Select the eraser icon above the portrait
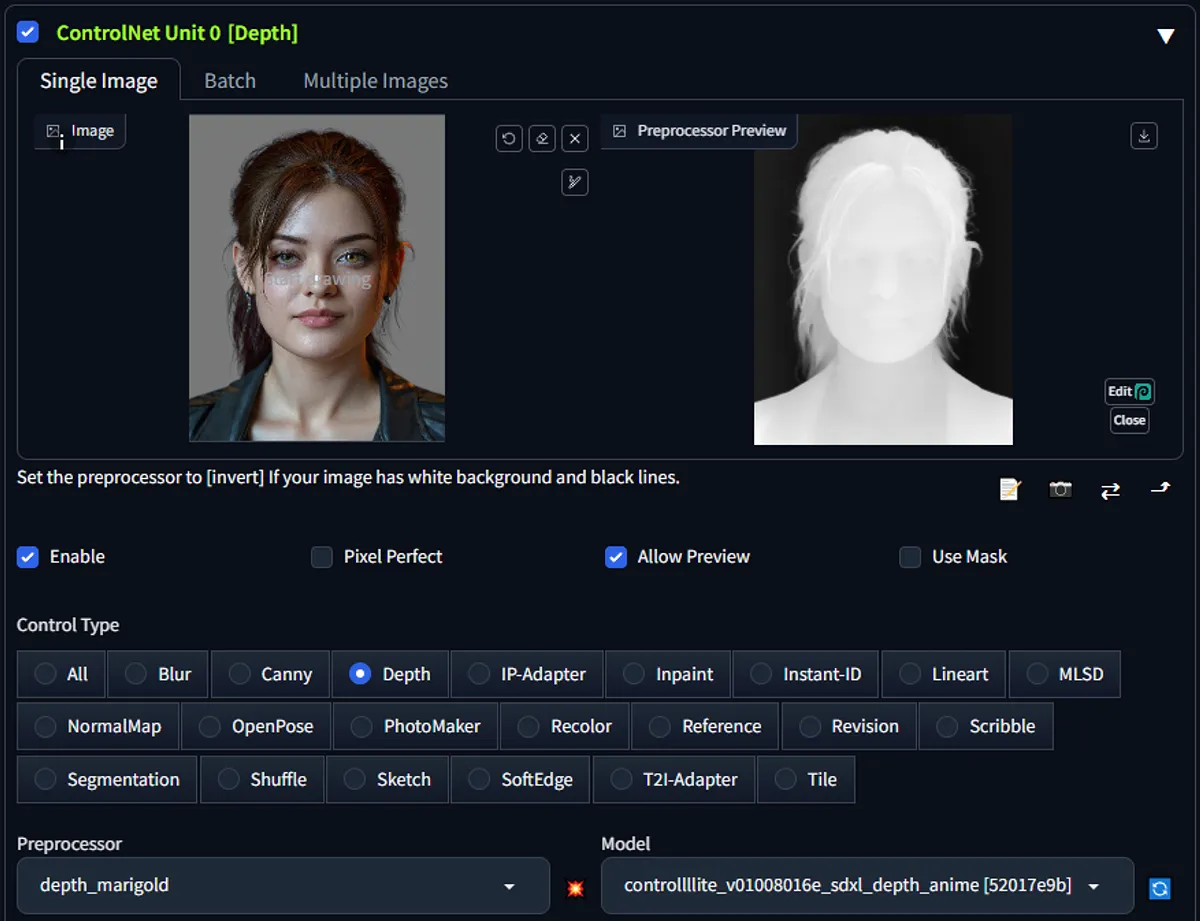The image size is (1200, 921). [541, 138]
